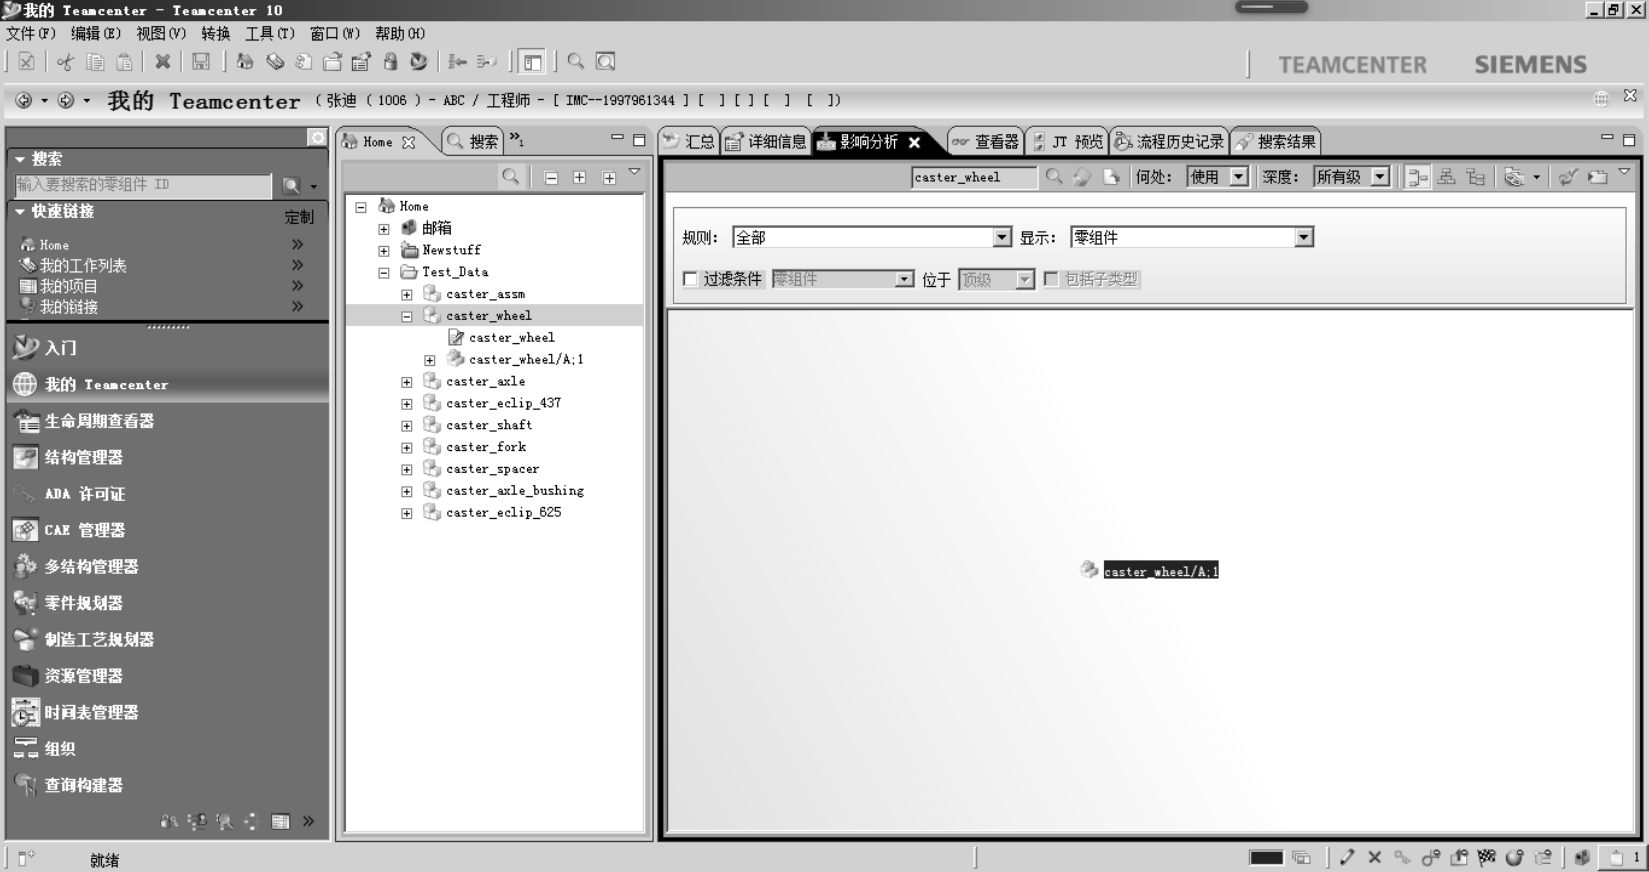Screen dimensions: 1649x872
Task: Open the 时间表管理器 application
Action: coord(91,713)
